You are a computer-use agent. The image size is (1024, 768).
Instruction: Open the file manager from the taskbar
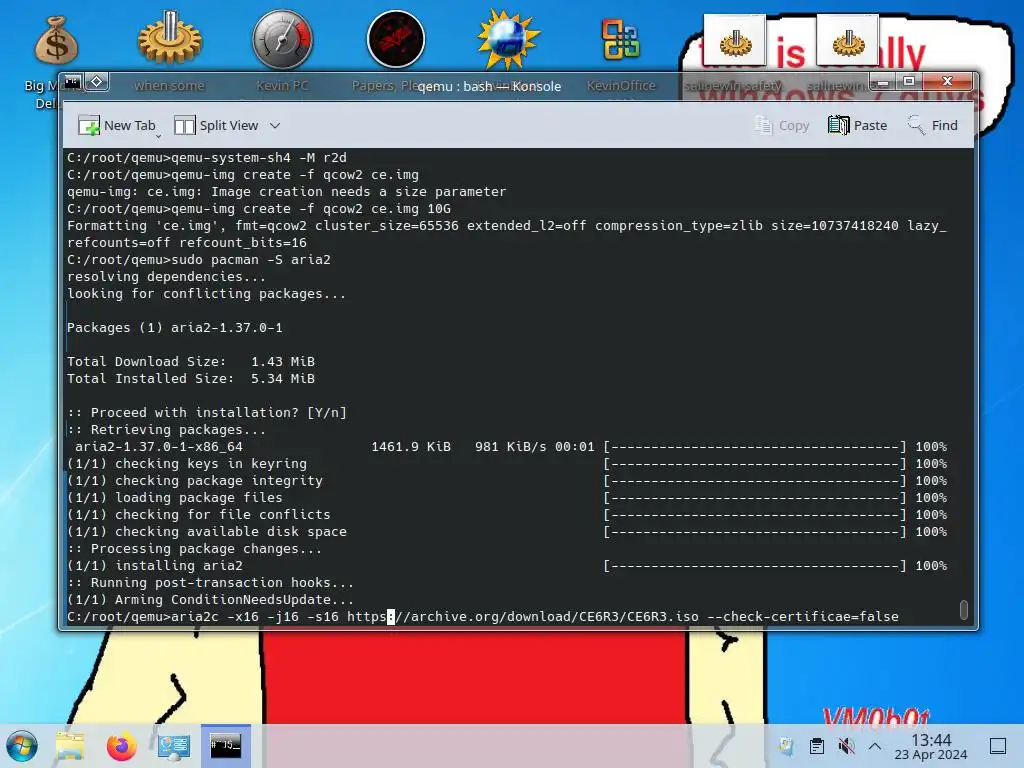pyautogui.click(x=71, y=746)
